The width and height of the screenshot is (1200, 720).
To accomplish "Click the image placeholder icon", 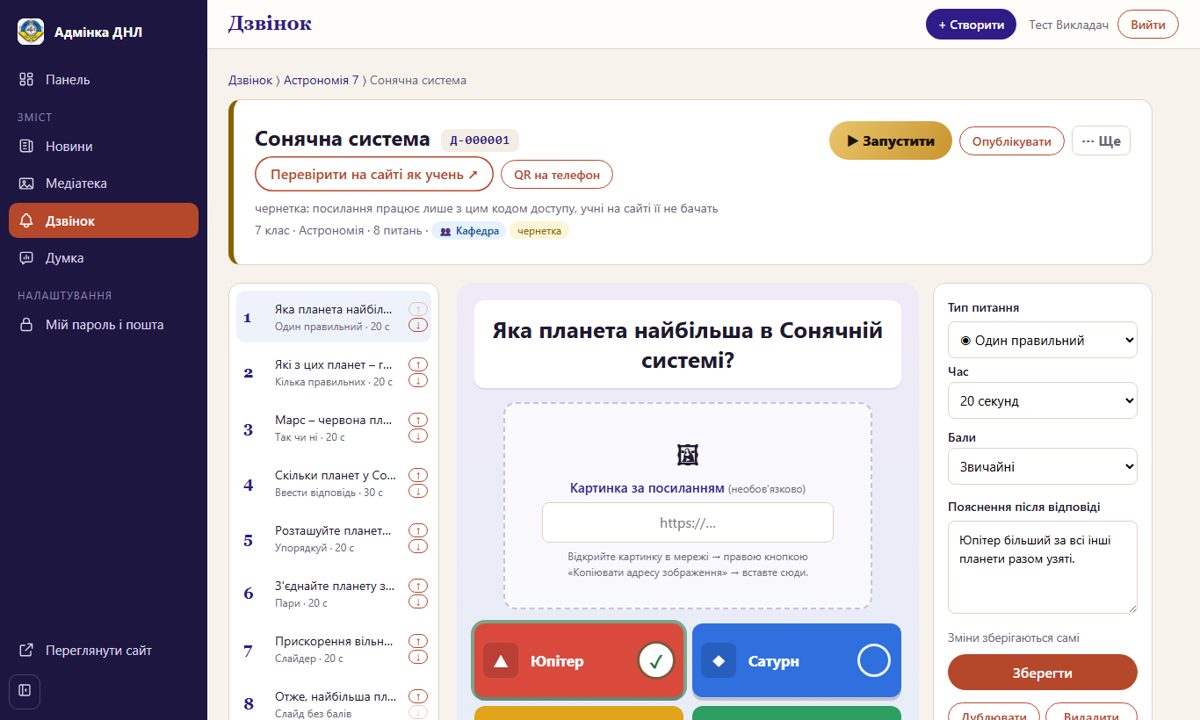I will click(x=688, y=455).
